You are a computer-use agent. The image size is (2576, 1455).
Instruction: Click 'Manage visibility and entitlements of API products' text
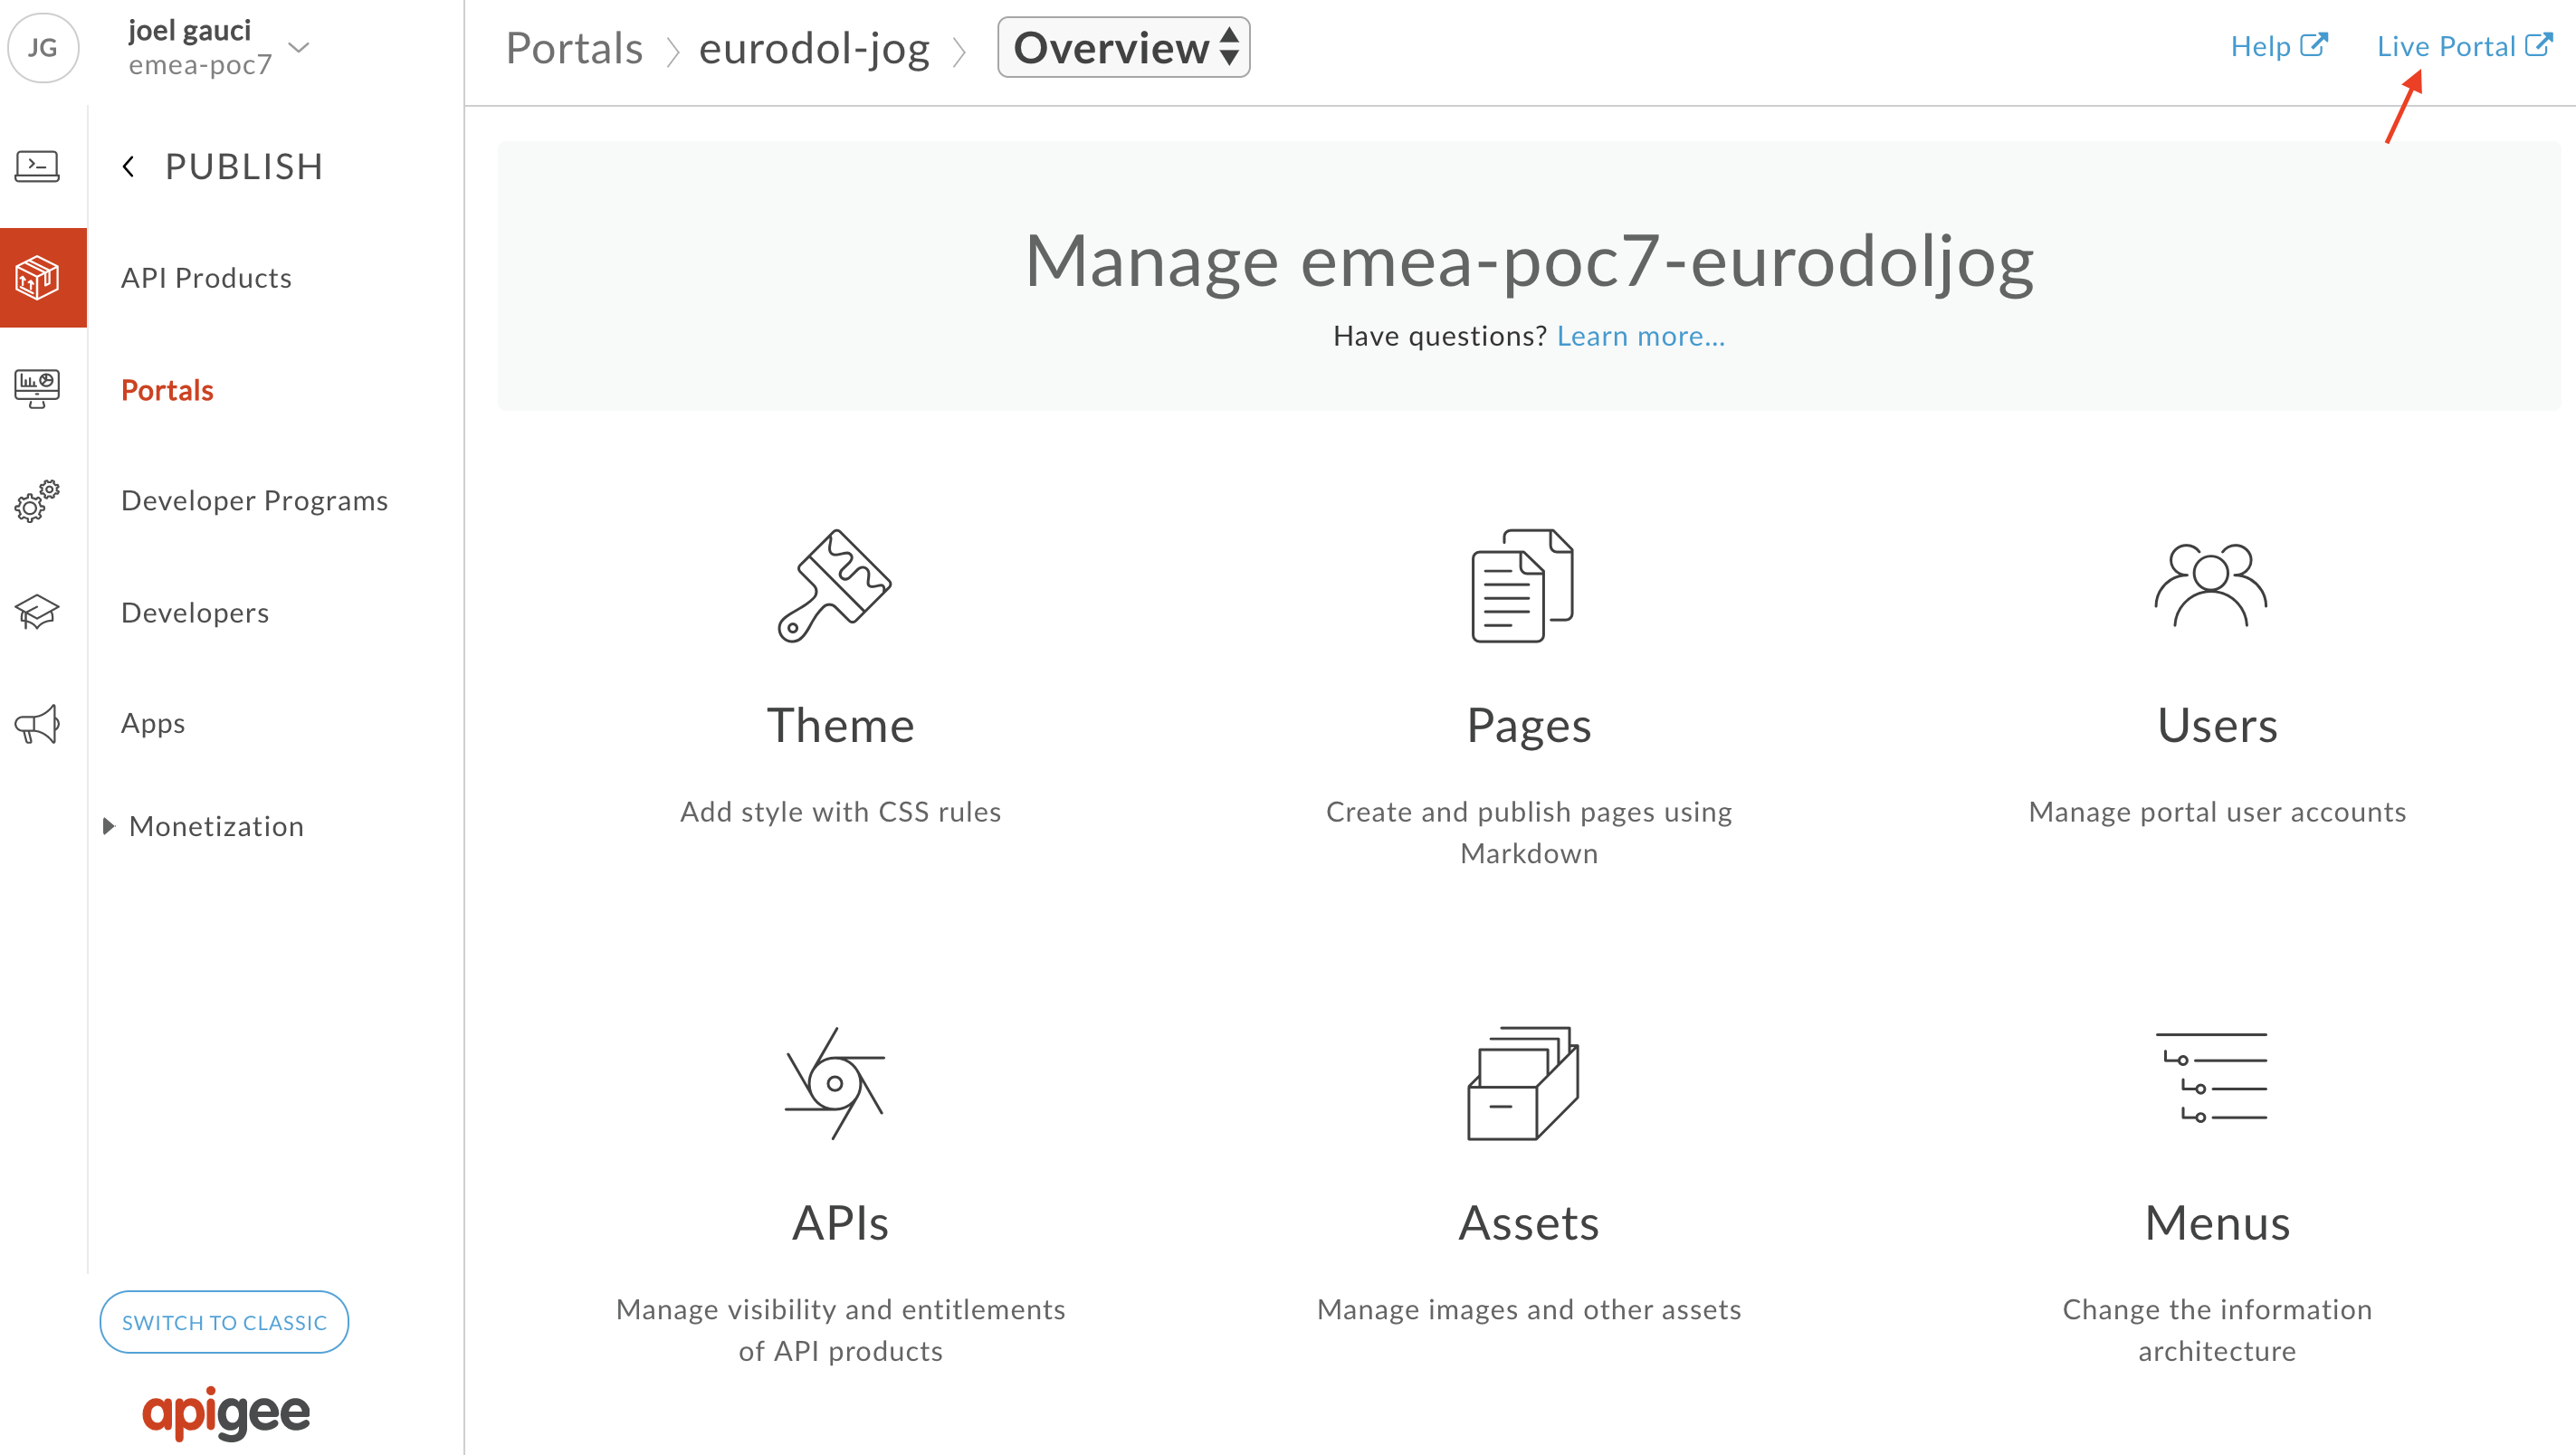tap(841, 1331)
